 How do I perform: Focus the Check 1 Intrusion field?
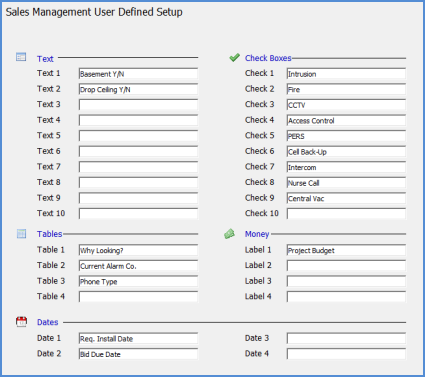click(346, 74)
